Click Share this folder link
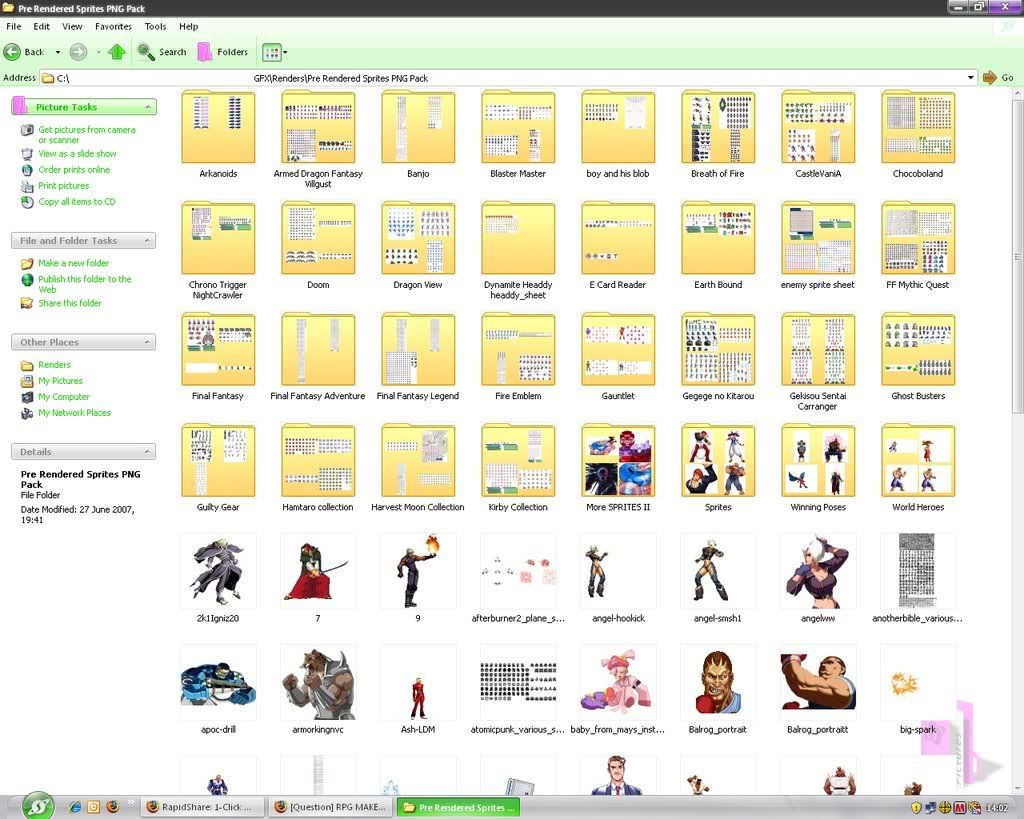 (70, 302)
